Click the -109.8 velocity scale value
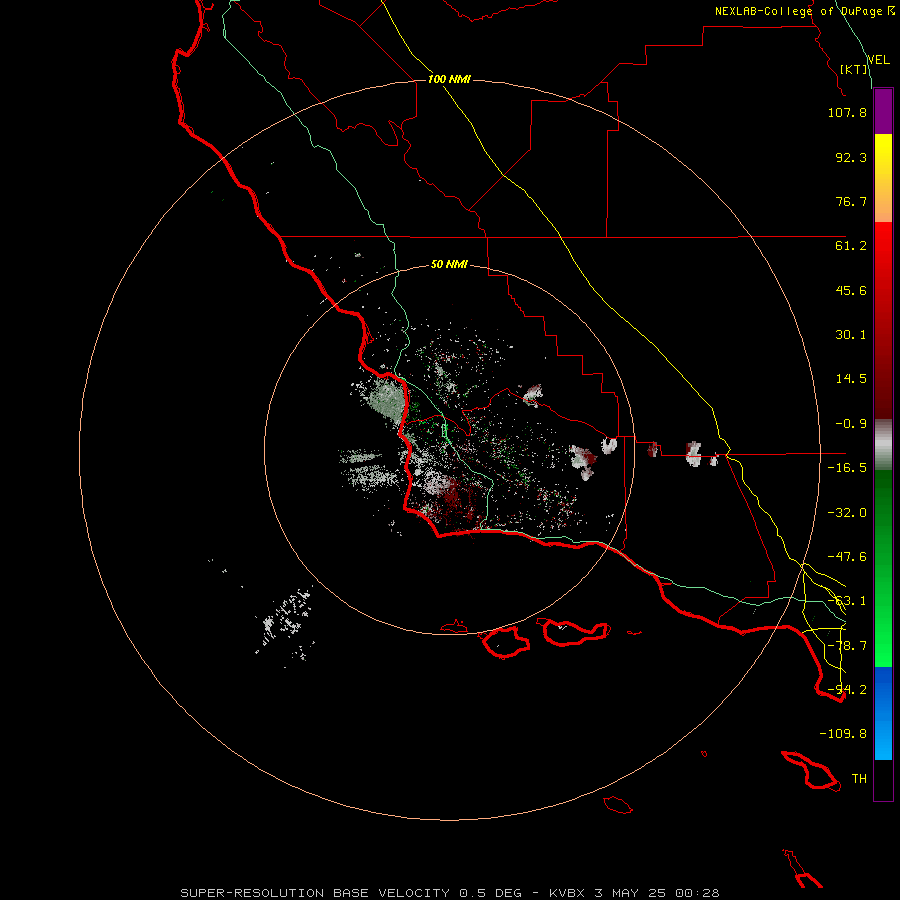The image size is (900, 900). 843,734
